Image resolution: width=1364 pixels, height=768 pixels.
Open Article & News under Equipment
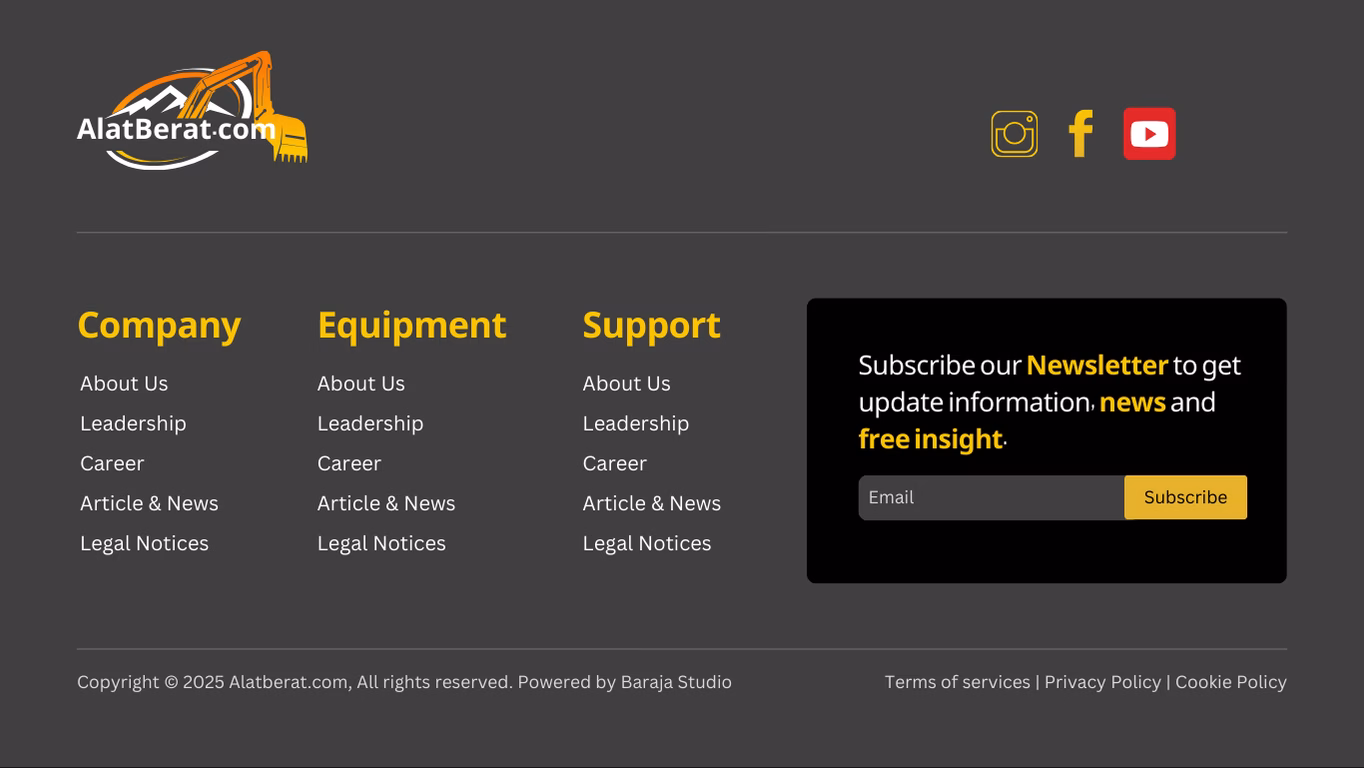click(386, 504)
